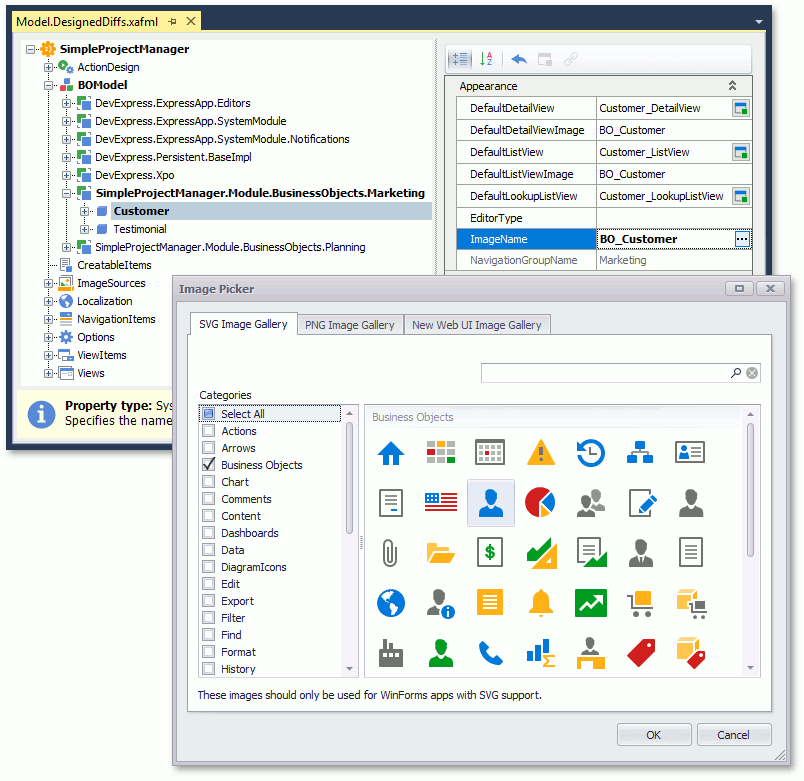Pick the yellow warning triangle image
Image resolution: width=804 pixels, height=781 pixels.
tap(540, 453)
